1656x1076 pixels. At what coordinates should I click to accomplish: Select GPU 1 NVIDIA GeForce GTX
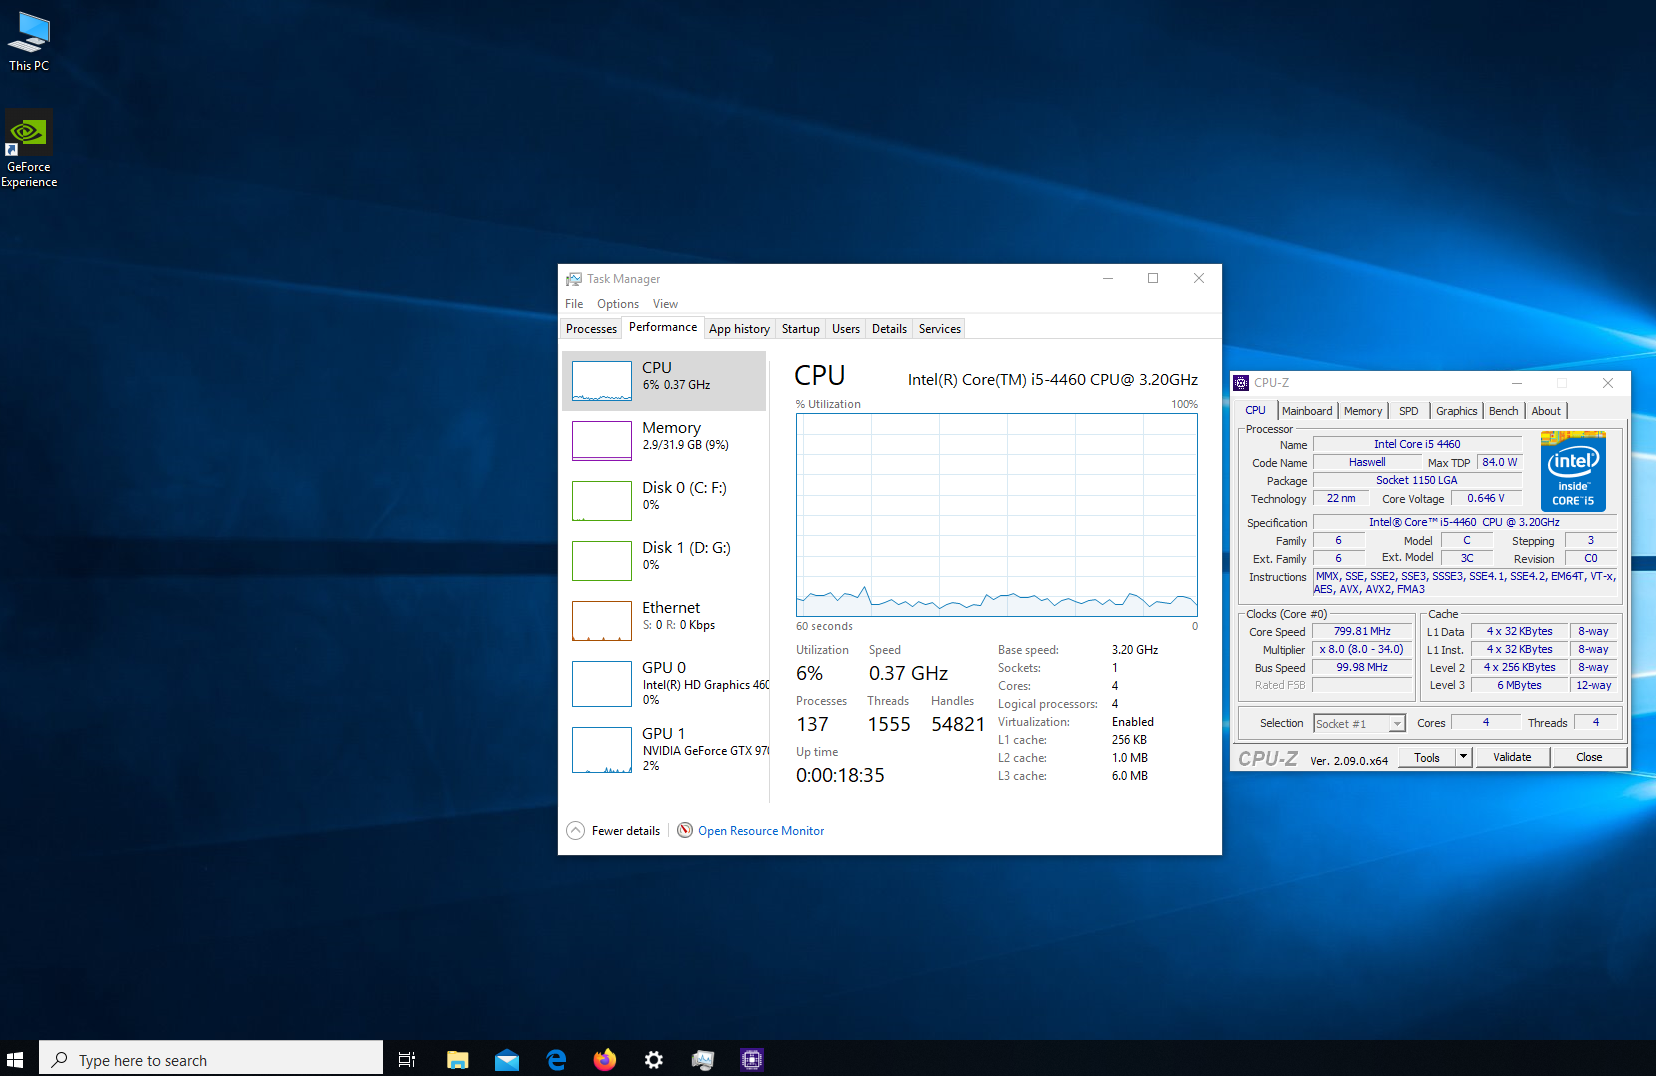pyautogui.click(x=664, y=749)
